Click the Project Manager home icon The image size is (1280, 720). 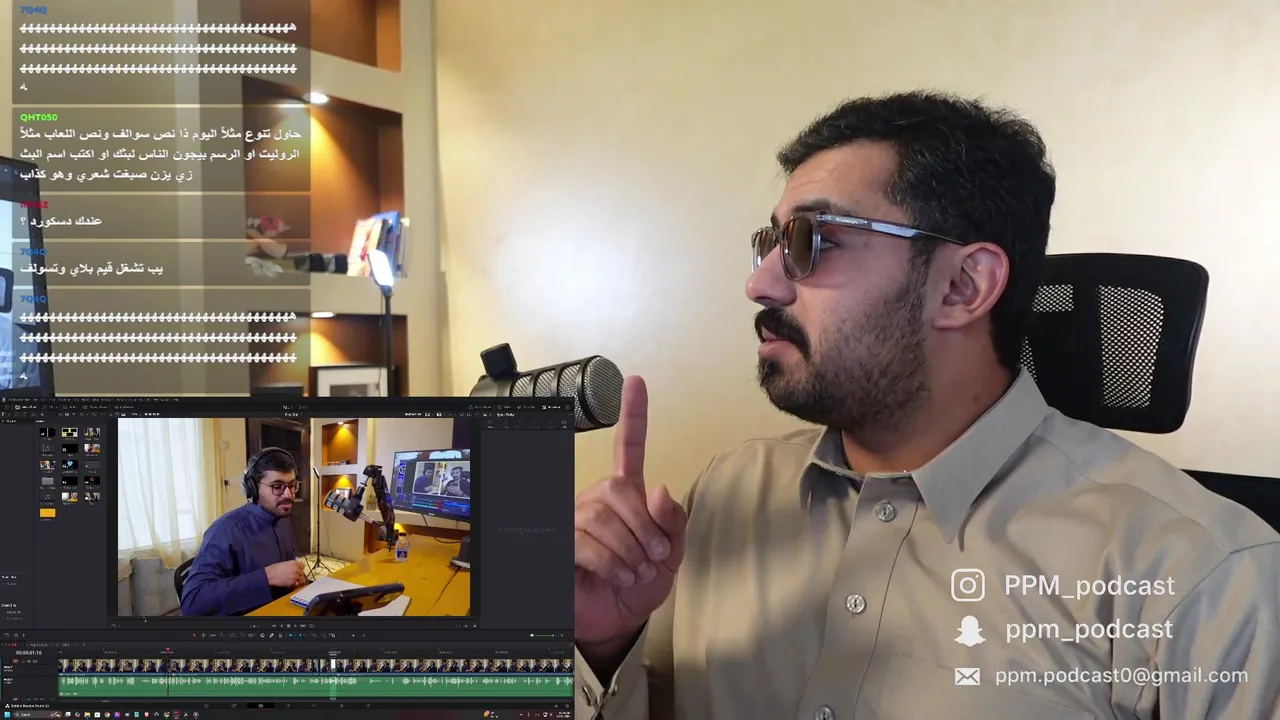click(556, 706)
